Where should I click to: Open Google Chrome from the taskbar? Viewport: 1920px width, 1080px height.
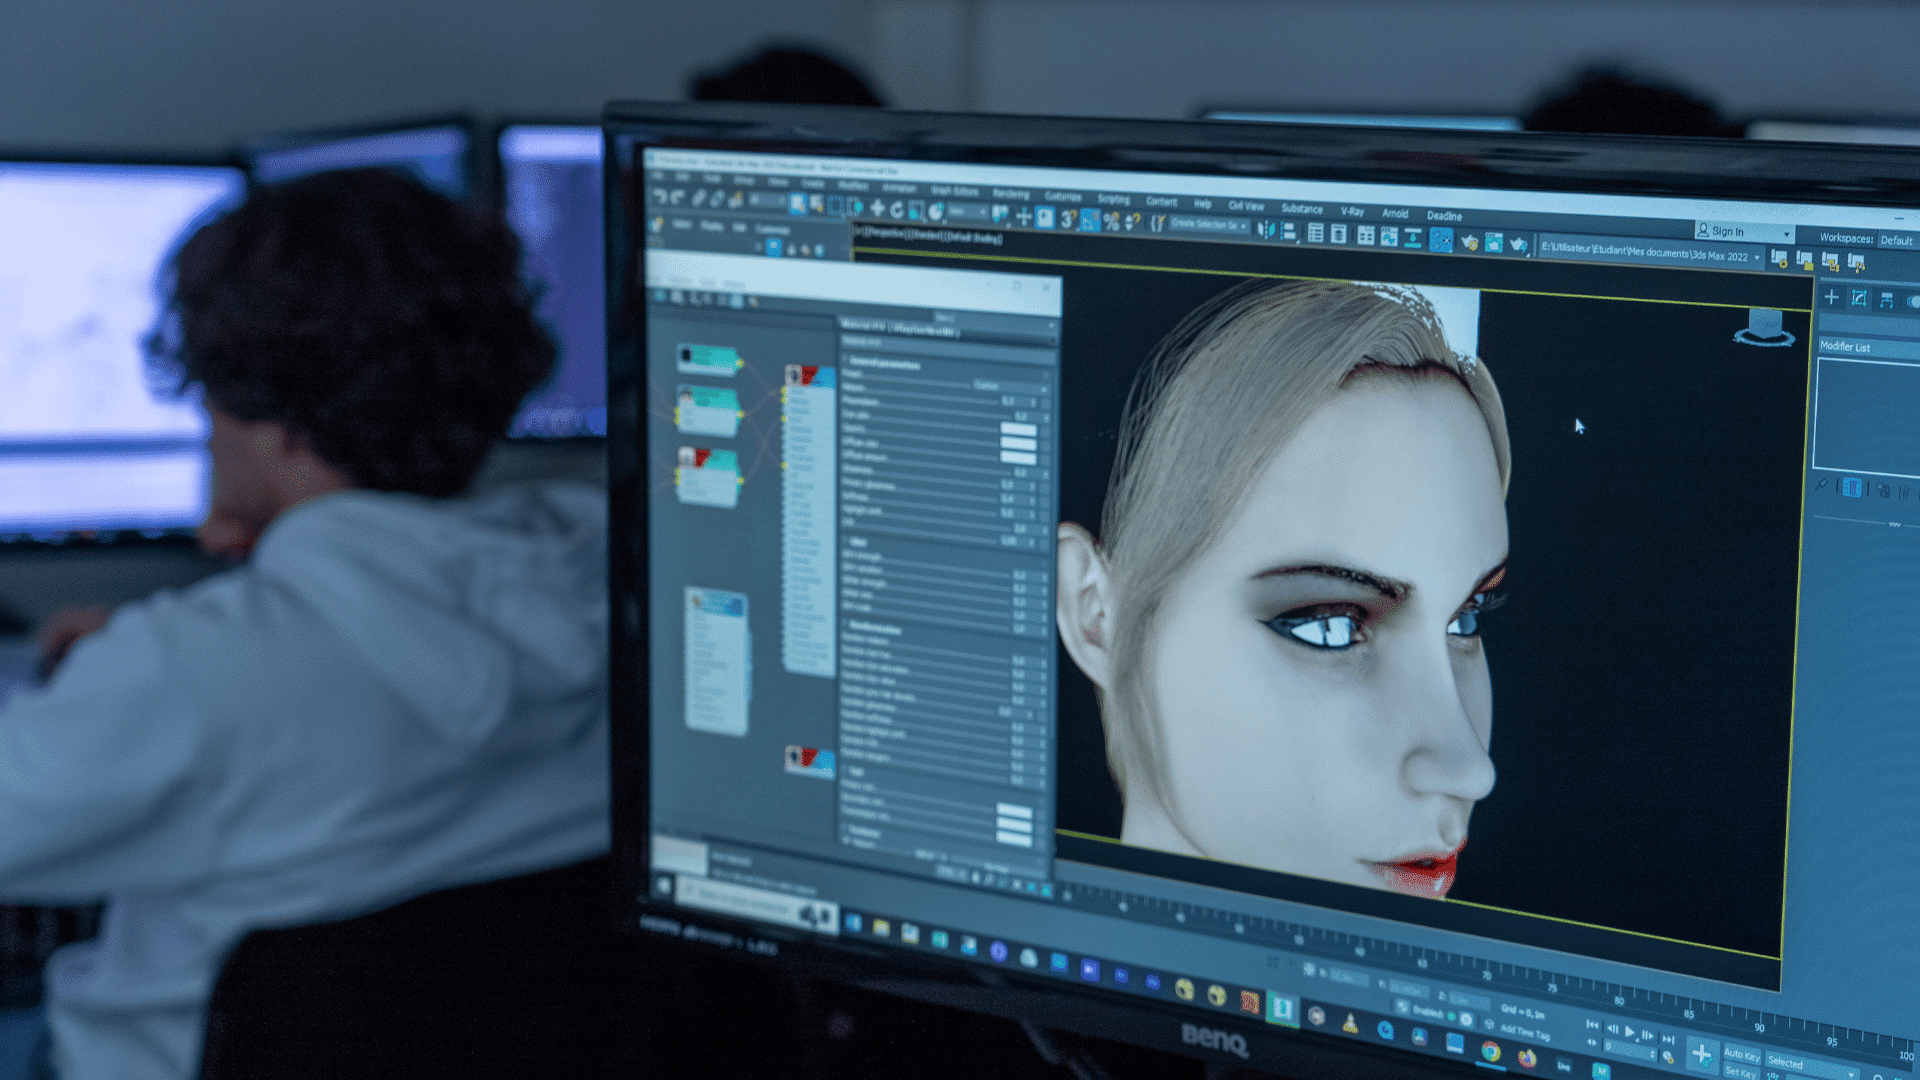[x=1490, y=1051]
